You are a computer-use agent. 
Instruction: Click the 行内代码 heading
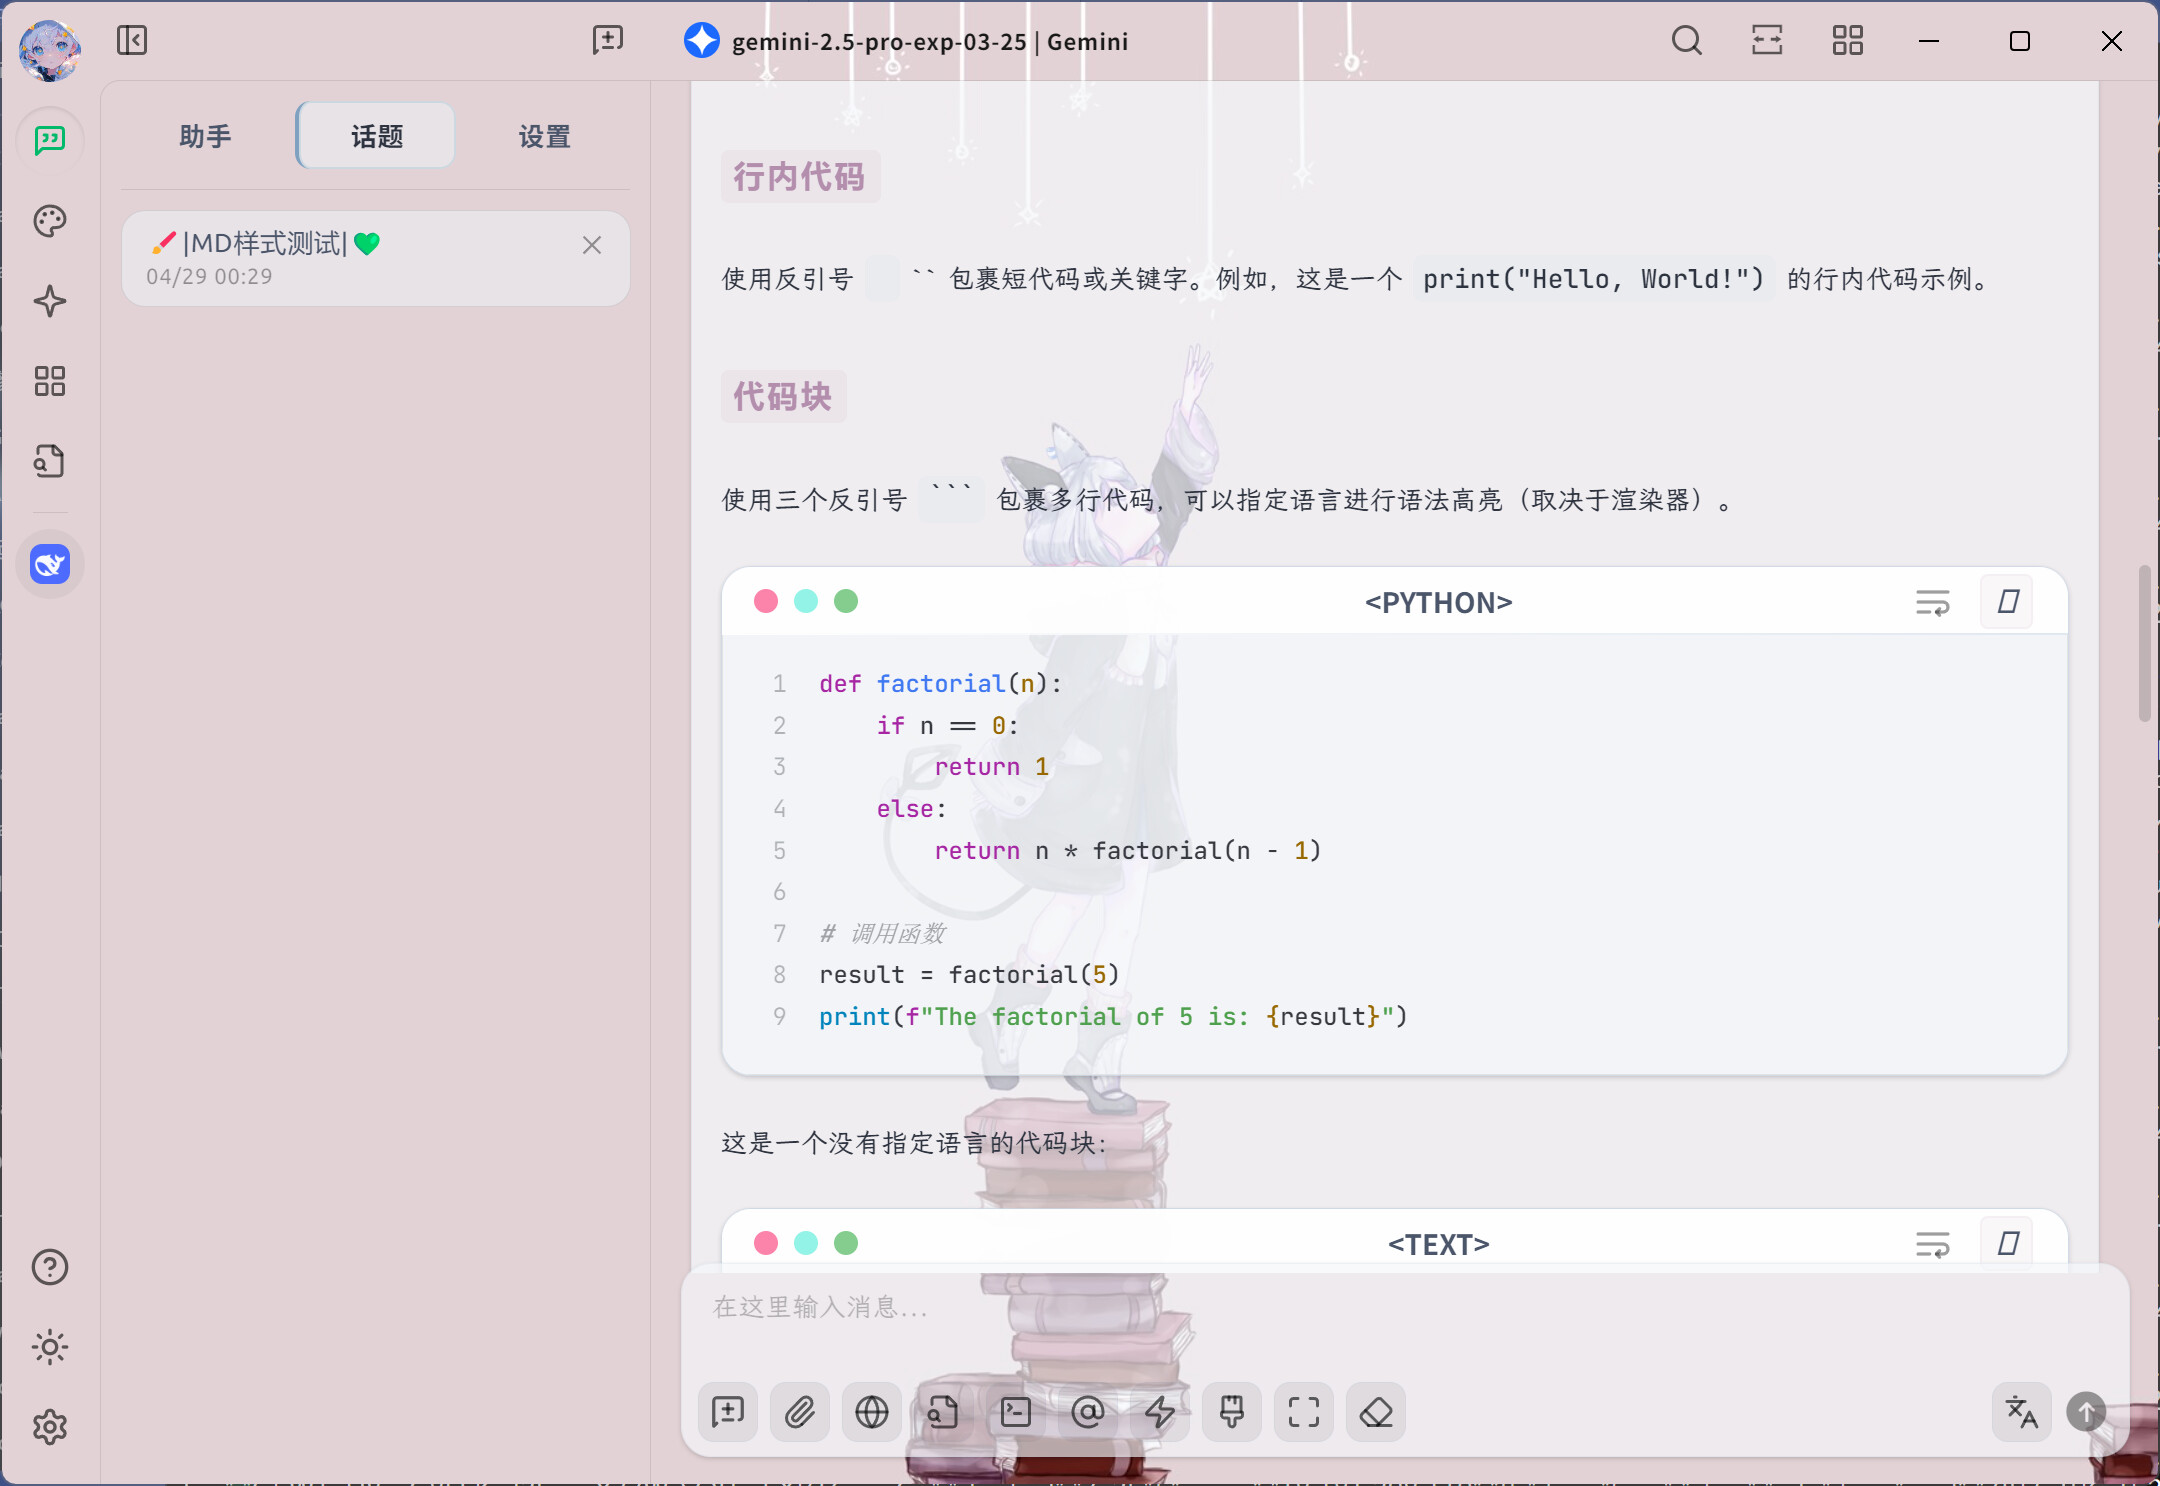[799, 177]
